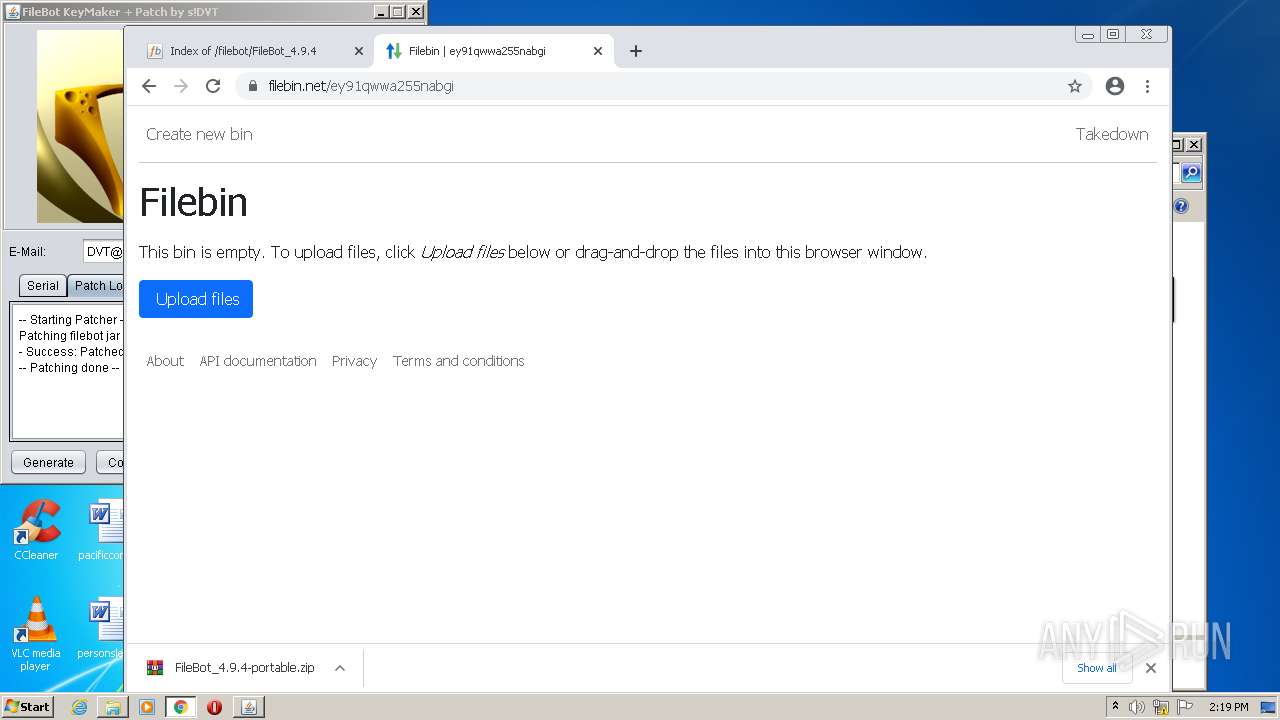Viewport: 1280px width, 720px height.
Task: Select Chrome in the taskbar
Action: point(181,707)
